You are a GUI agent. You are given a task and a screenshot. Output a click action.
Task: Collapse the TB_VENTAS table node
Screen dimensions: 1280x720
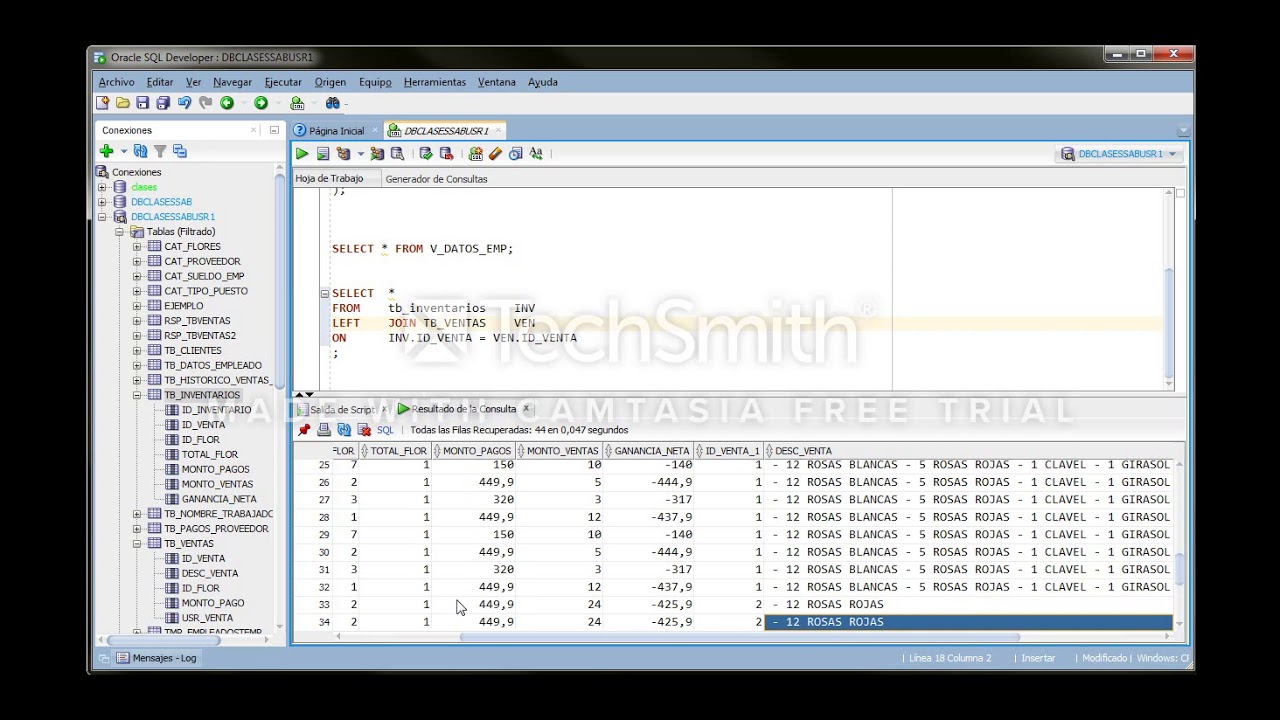[137, 544]
